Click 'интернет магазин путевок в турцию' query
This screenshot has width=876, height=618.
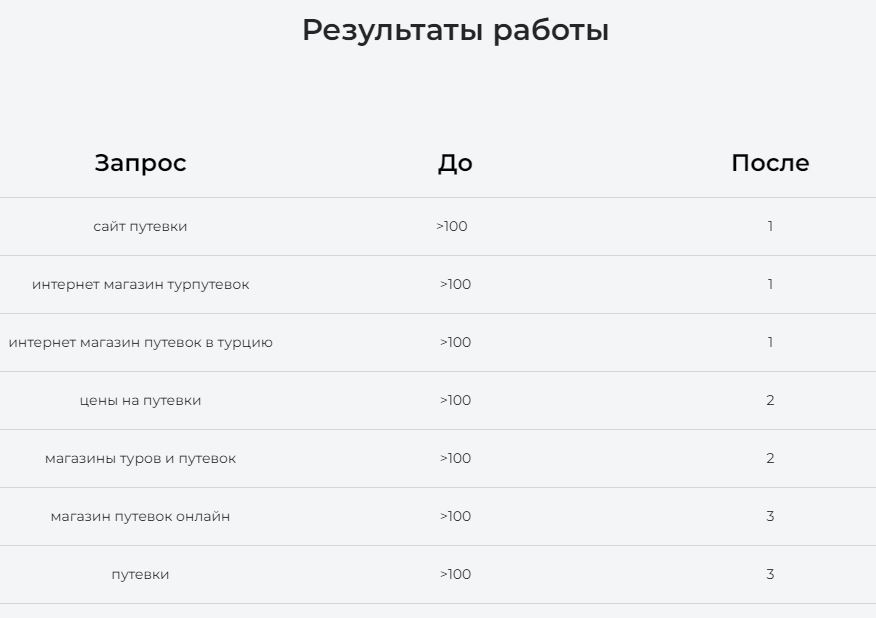(x=140, y=342)
